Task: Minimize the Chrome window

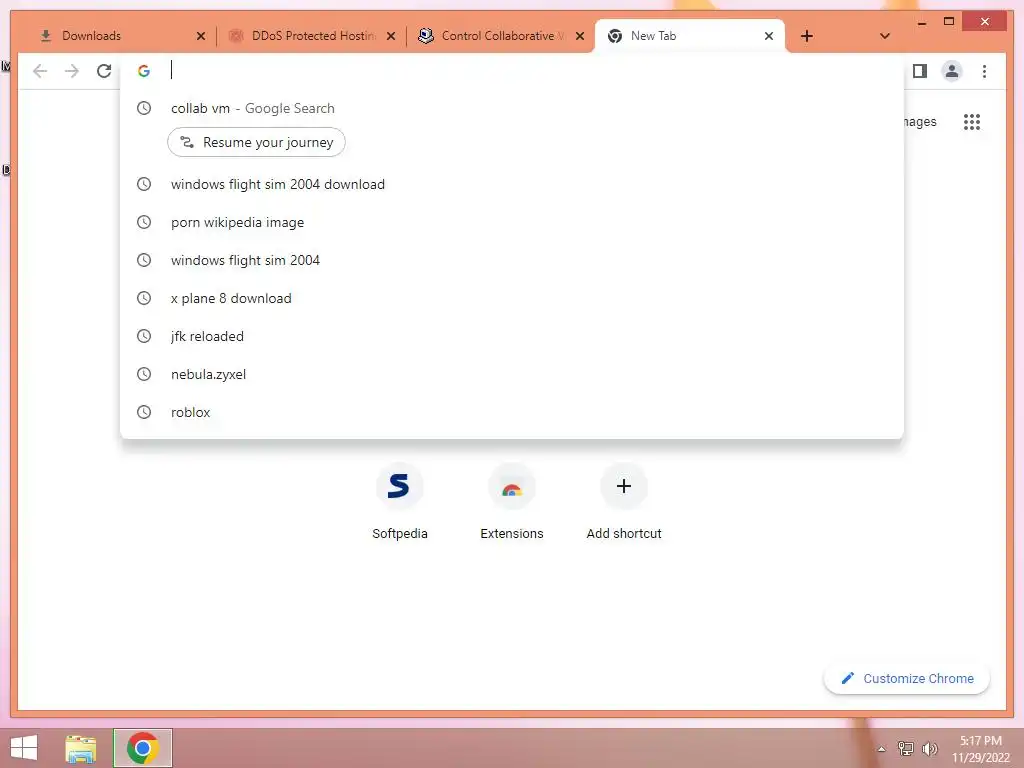Action: pyautogui.click(x=921, y=22)
